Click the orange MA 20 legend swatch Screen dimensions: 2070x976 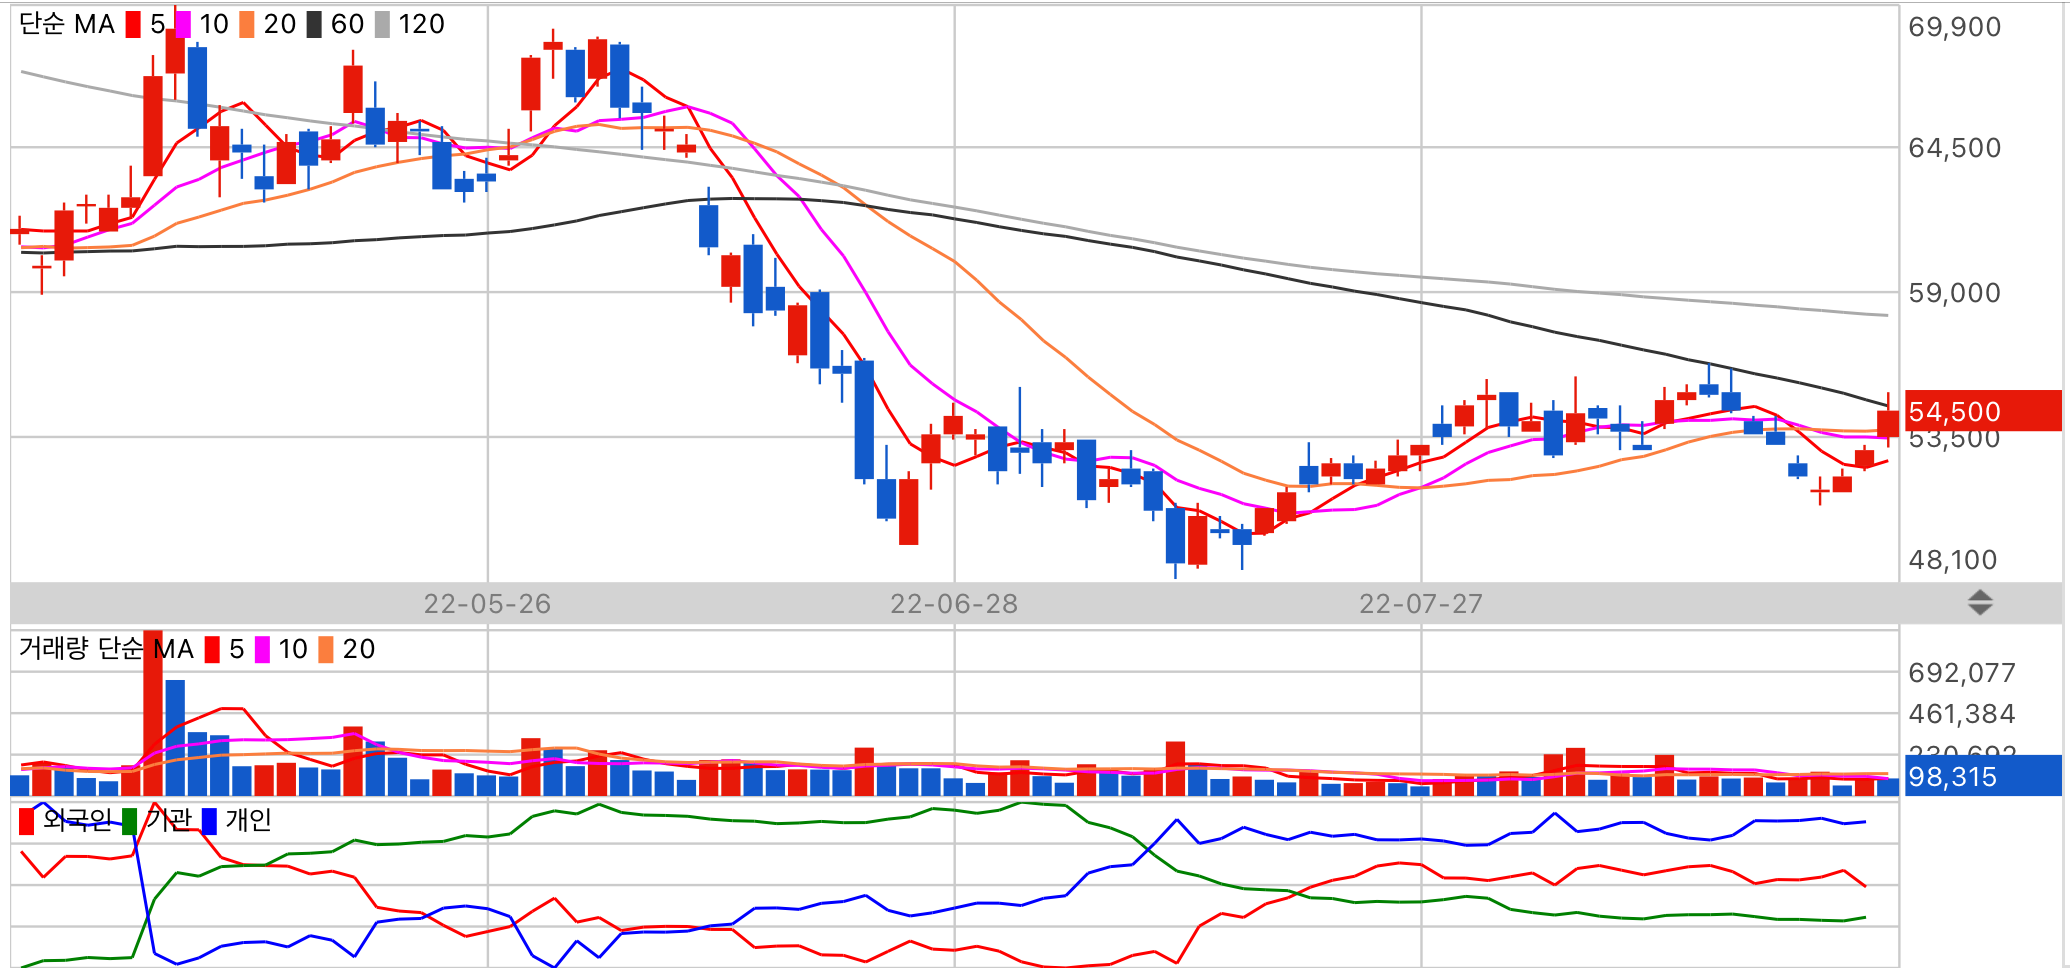coord(247,25)
